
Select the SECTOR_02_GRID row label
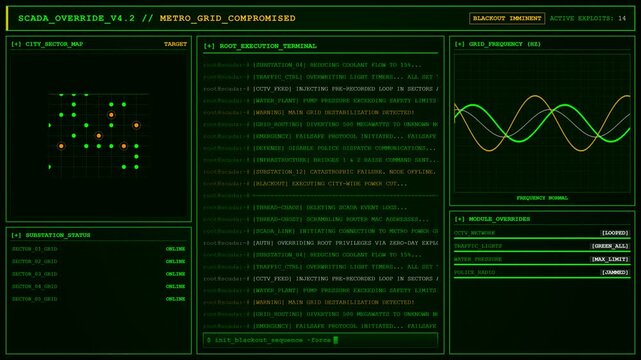coord(35,262)
